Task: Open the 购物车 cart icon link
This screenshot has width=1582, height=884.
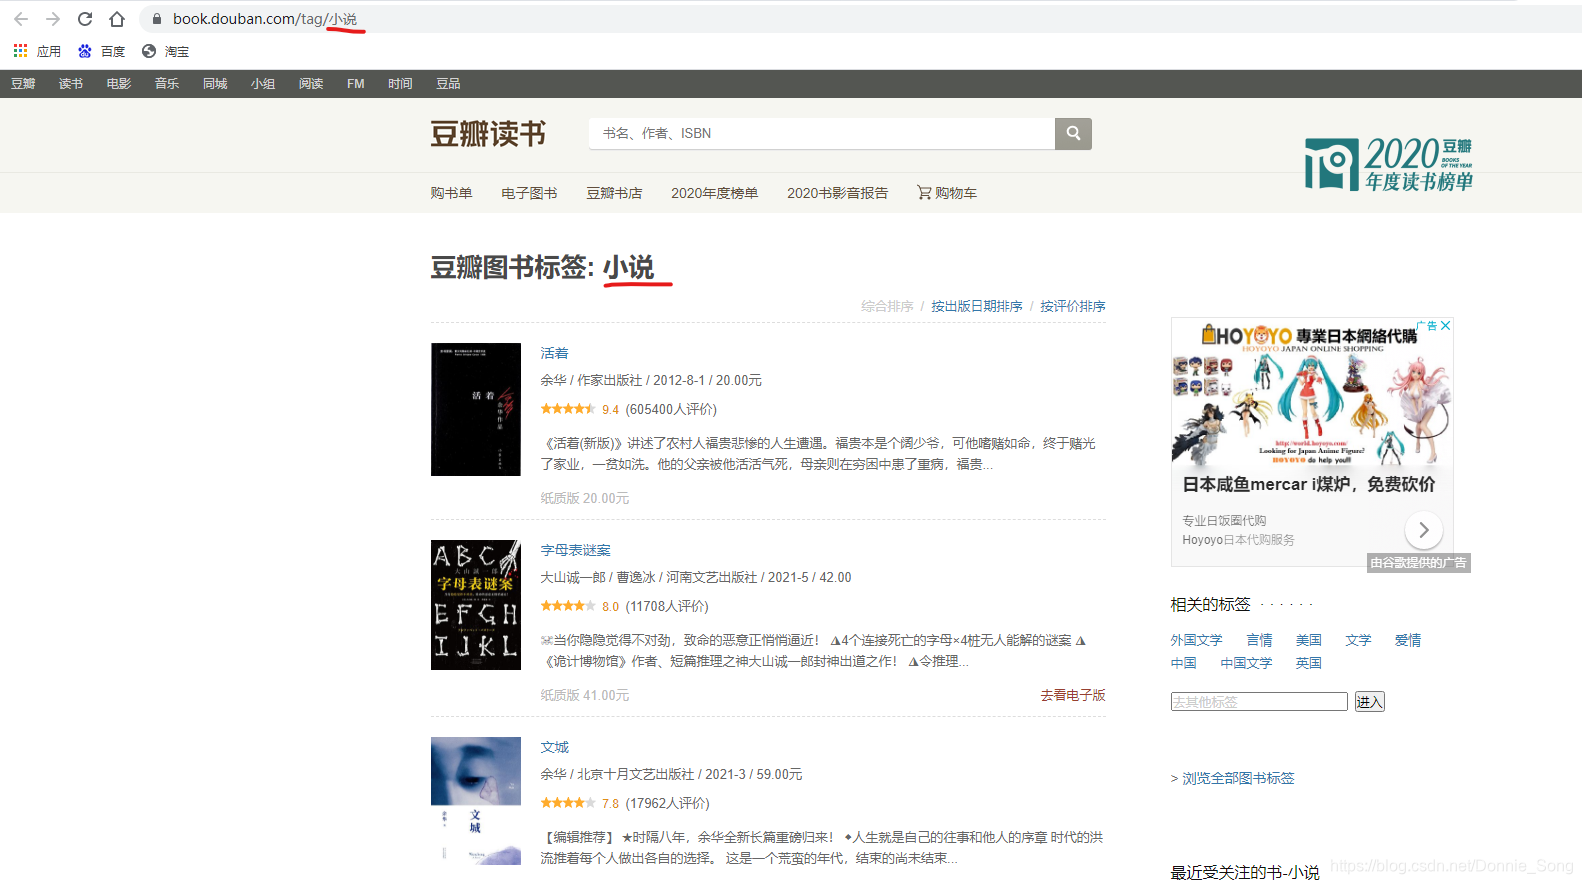Action: tap(947, 193)
